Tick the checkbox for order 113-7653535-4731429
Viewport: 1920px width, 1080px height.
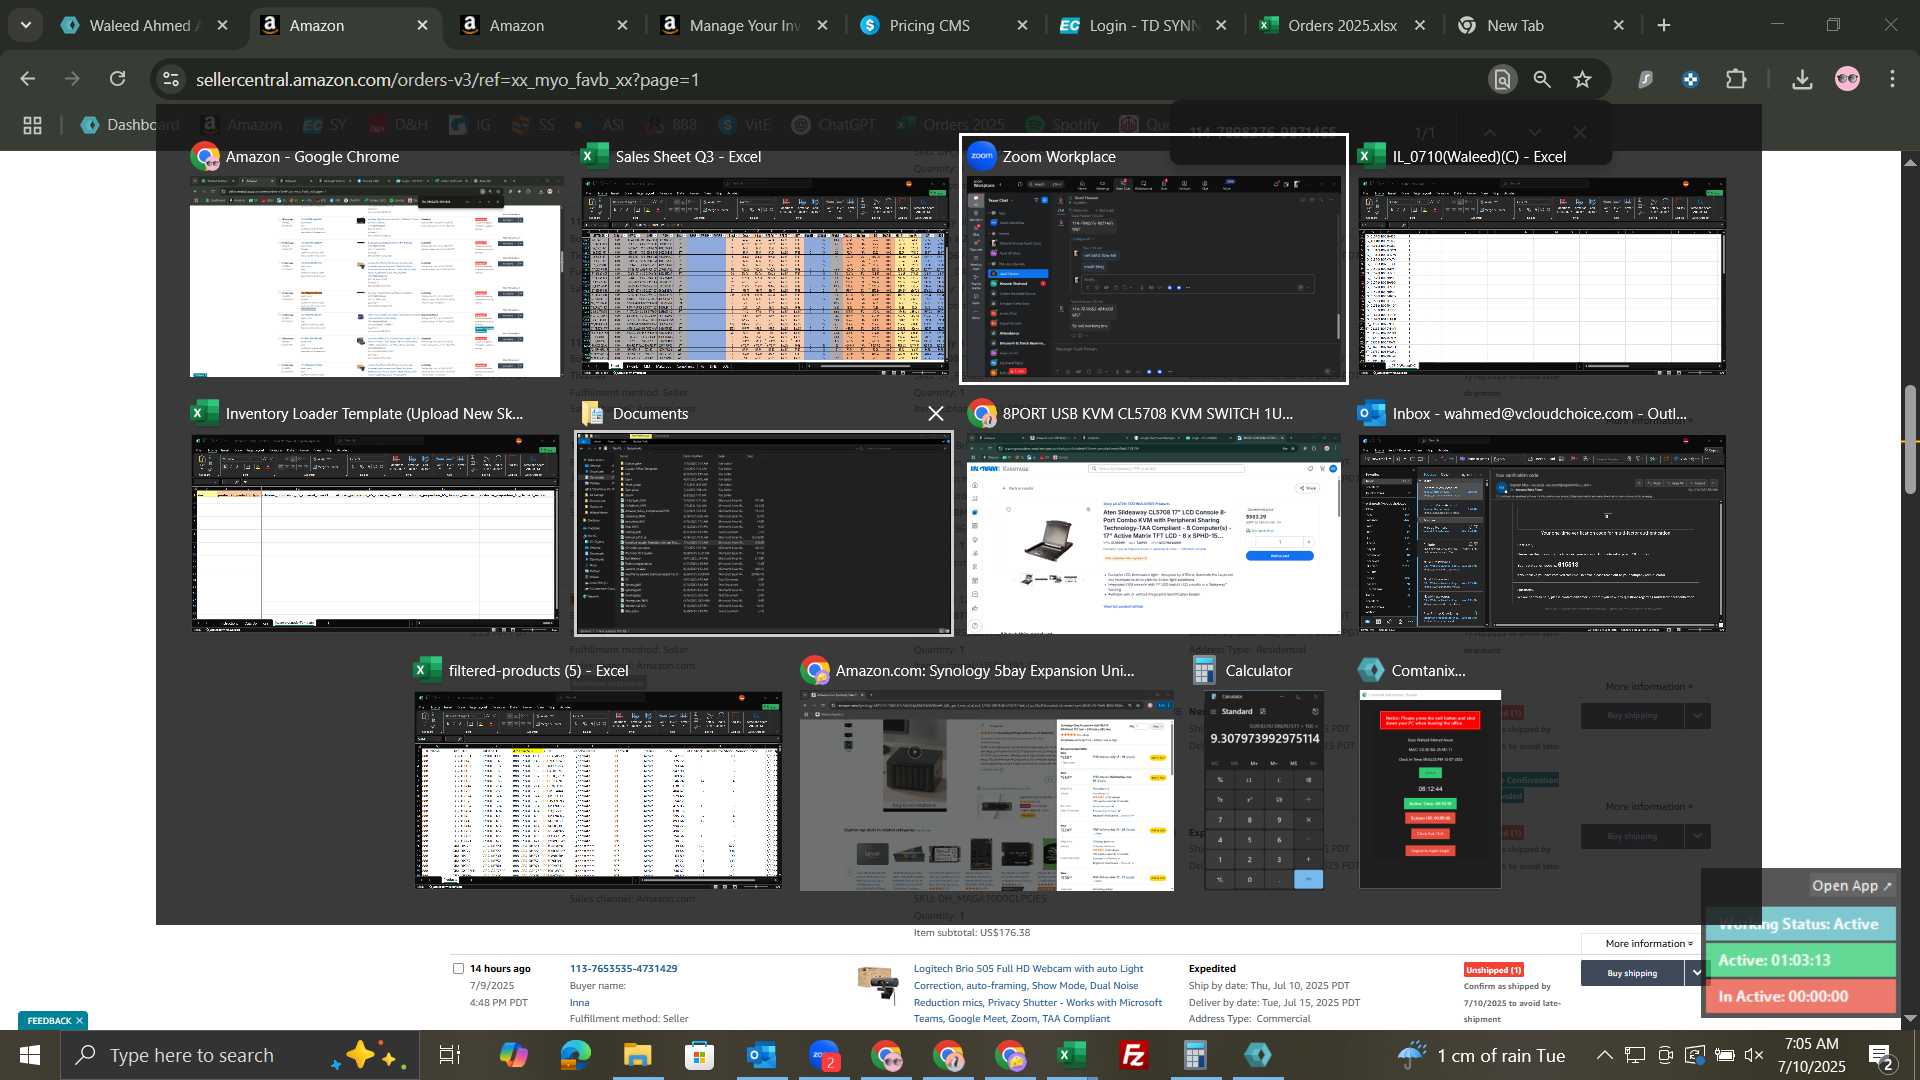[458, 968]
